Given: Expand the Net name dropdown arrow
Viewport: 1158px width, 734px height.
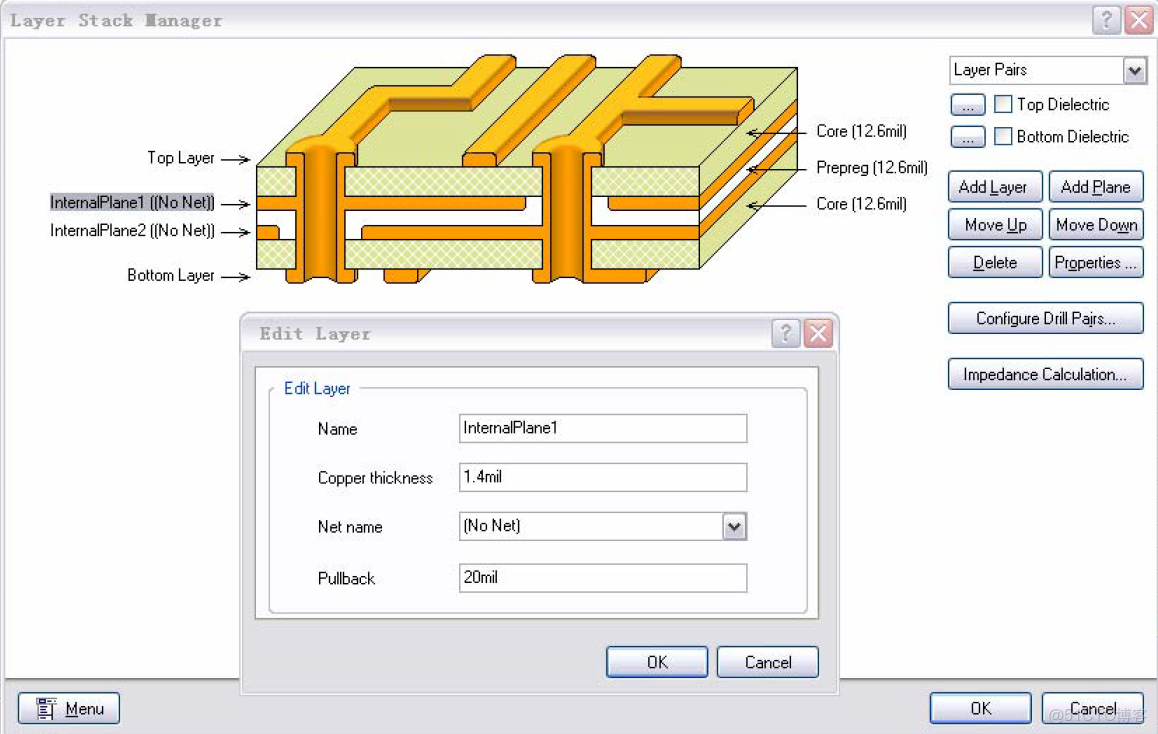Looking at the screenshot, I should click(x=733, y=527).
